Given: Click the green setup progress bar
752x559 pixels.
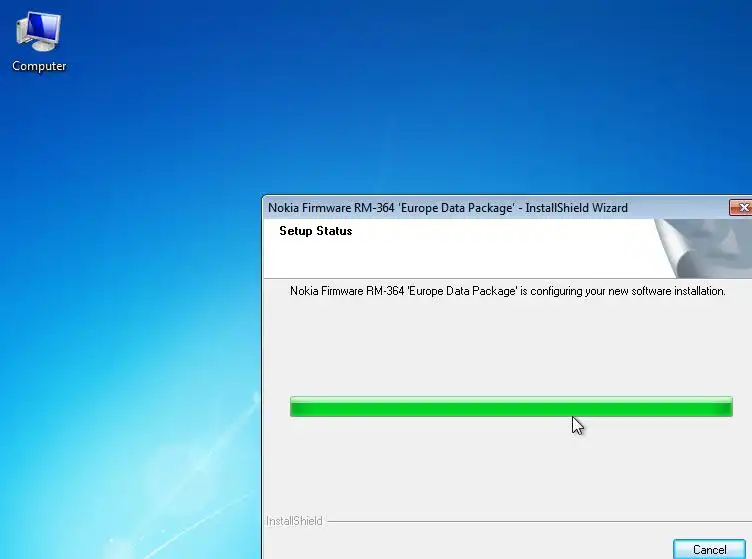Looking at the screenshot, I should tap(511, 407).
